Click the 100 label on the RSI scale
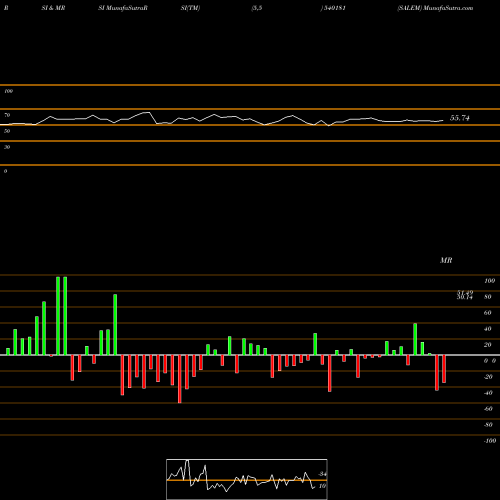Screen dimensions: 500x500 [8, 91]
